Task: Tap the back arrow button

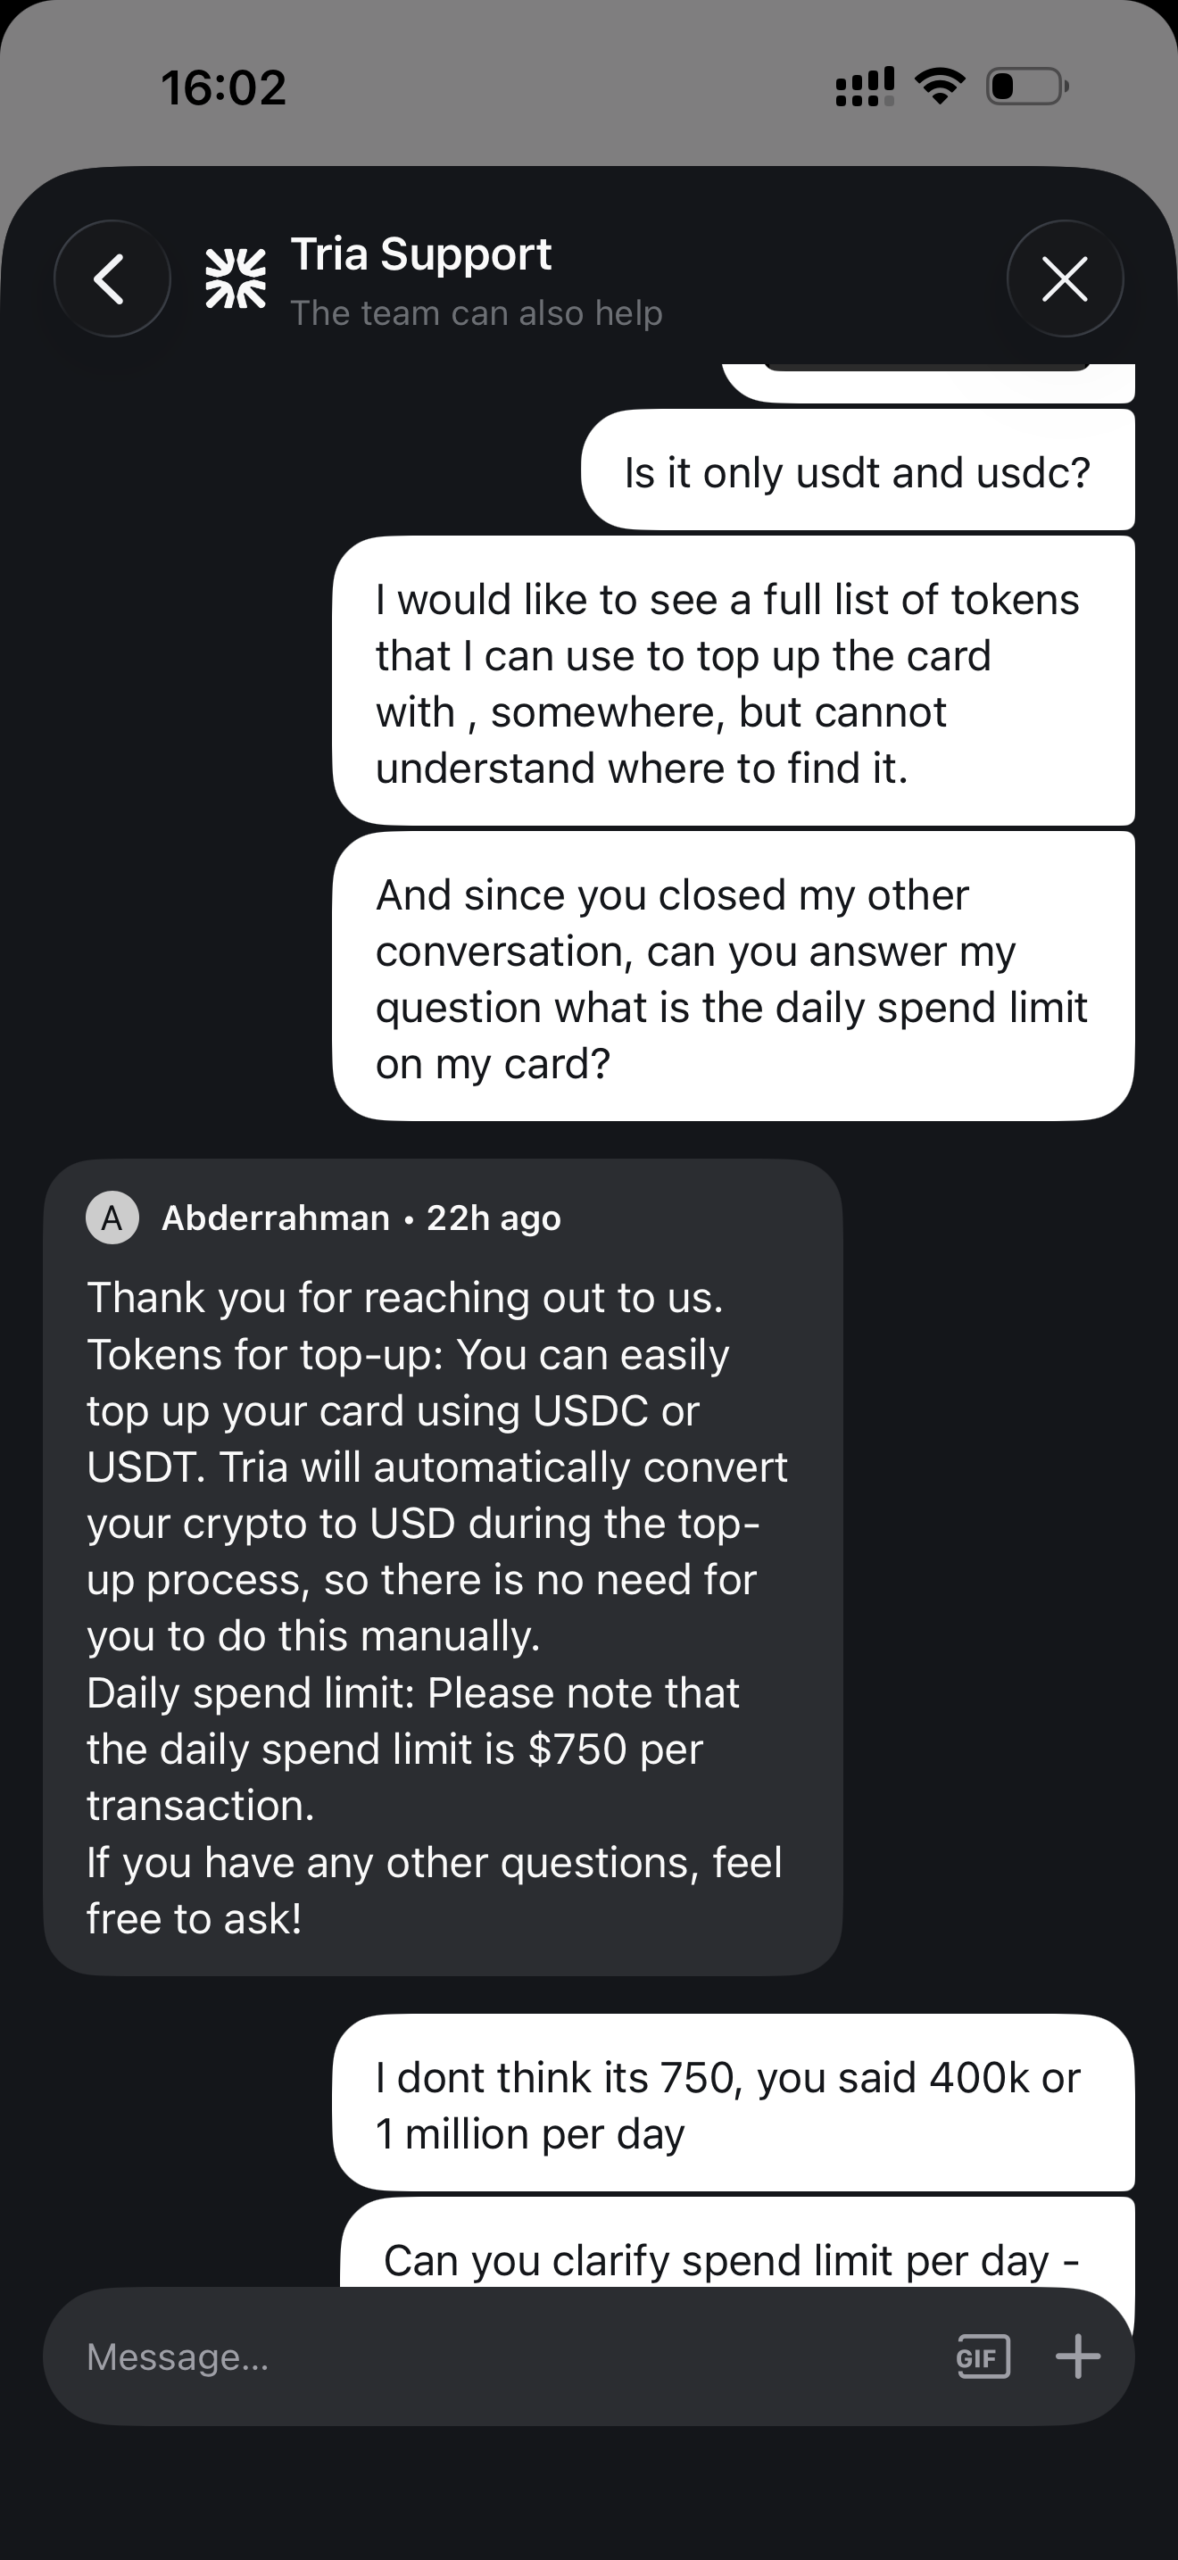Action: click(111, 278)
